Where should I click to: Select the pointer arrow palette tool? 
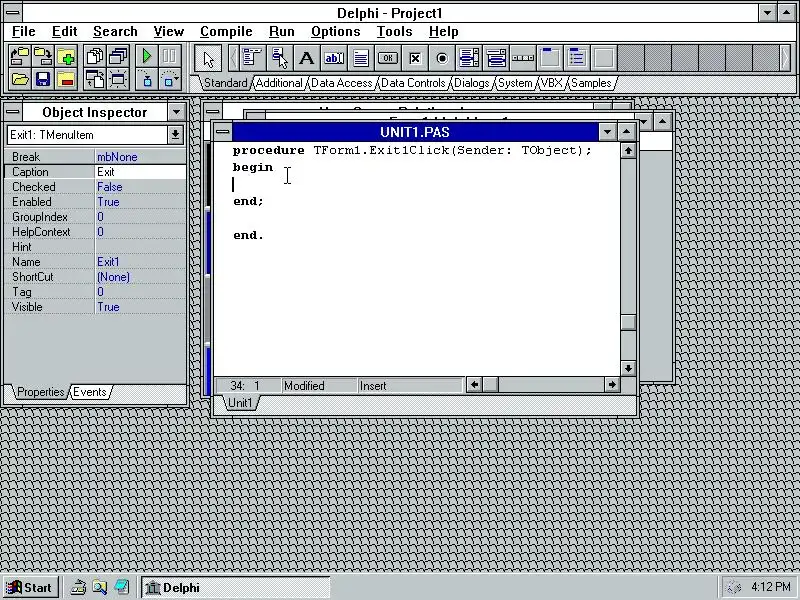[208, 58]
